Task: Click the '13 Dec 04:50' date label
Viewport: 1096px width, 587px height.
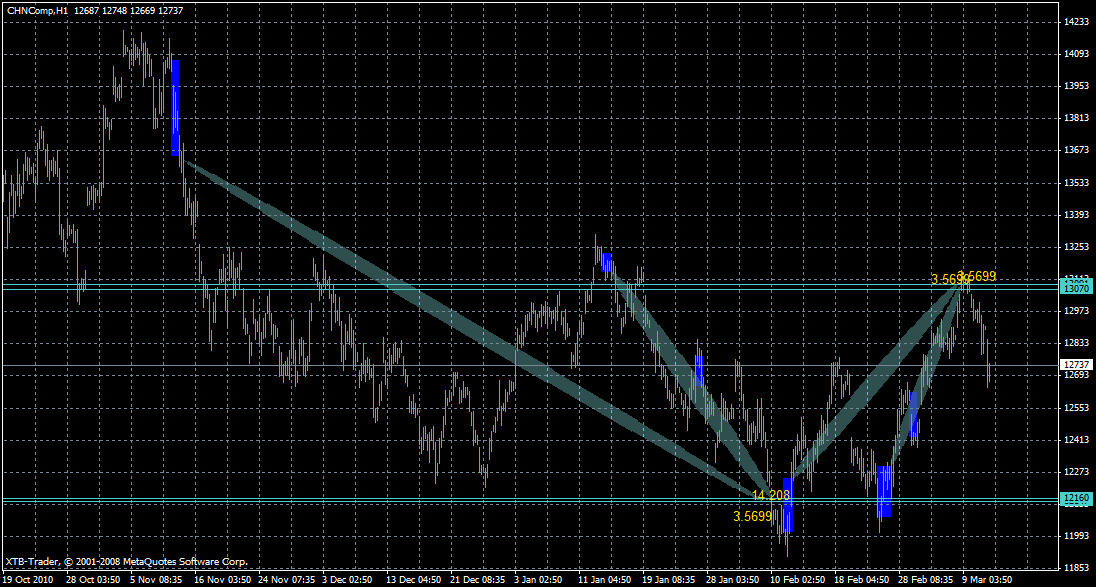Action: click(414, 580)
